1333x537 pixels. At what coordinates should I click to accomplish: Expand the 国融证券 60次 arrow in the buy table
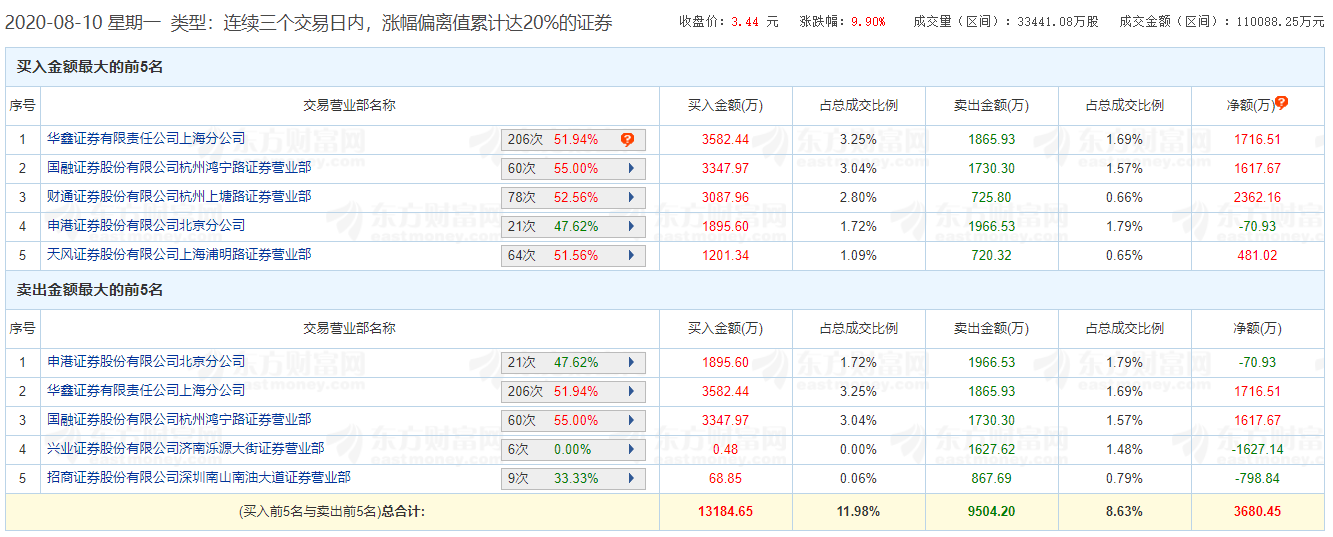[631, 169]
